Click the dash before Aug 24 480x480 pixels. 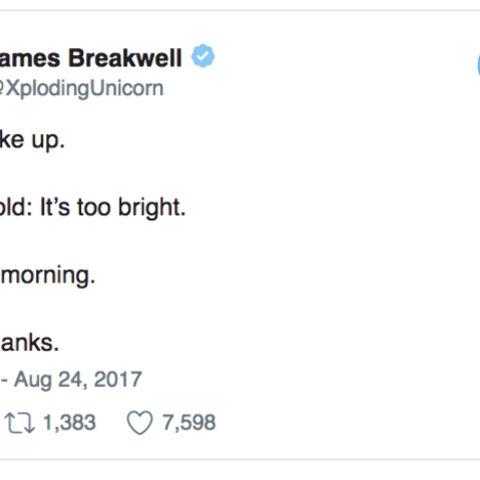coord(4,380)
